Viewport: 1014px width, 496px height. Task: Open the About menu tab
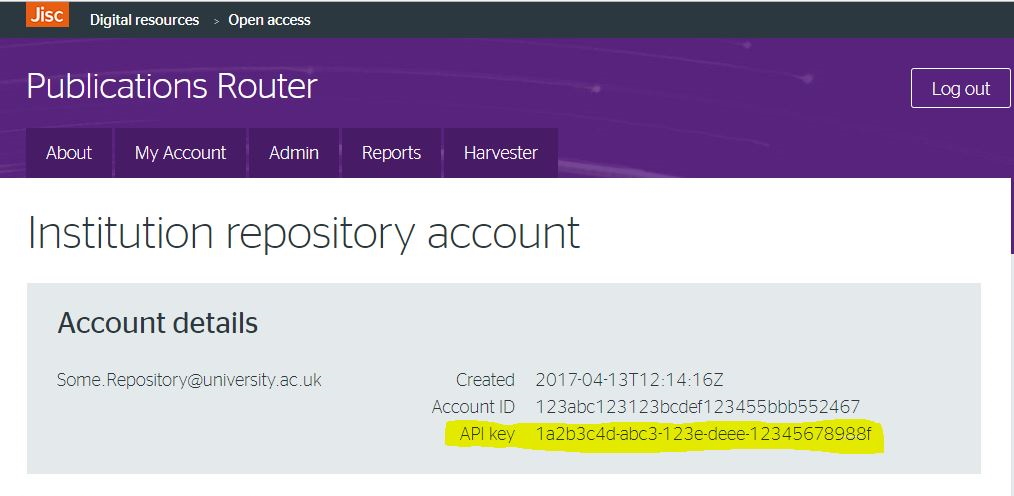[x=69, y=153]
